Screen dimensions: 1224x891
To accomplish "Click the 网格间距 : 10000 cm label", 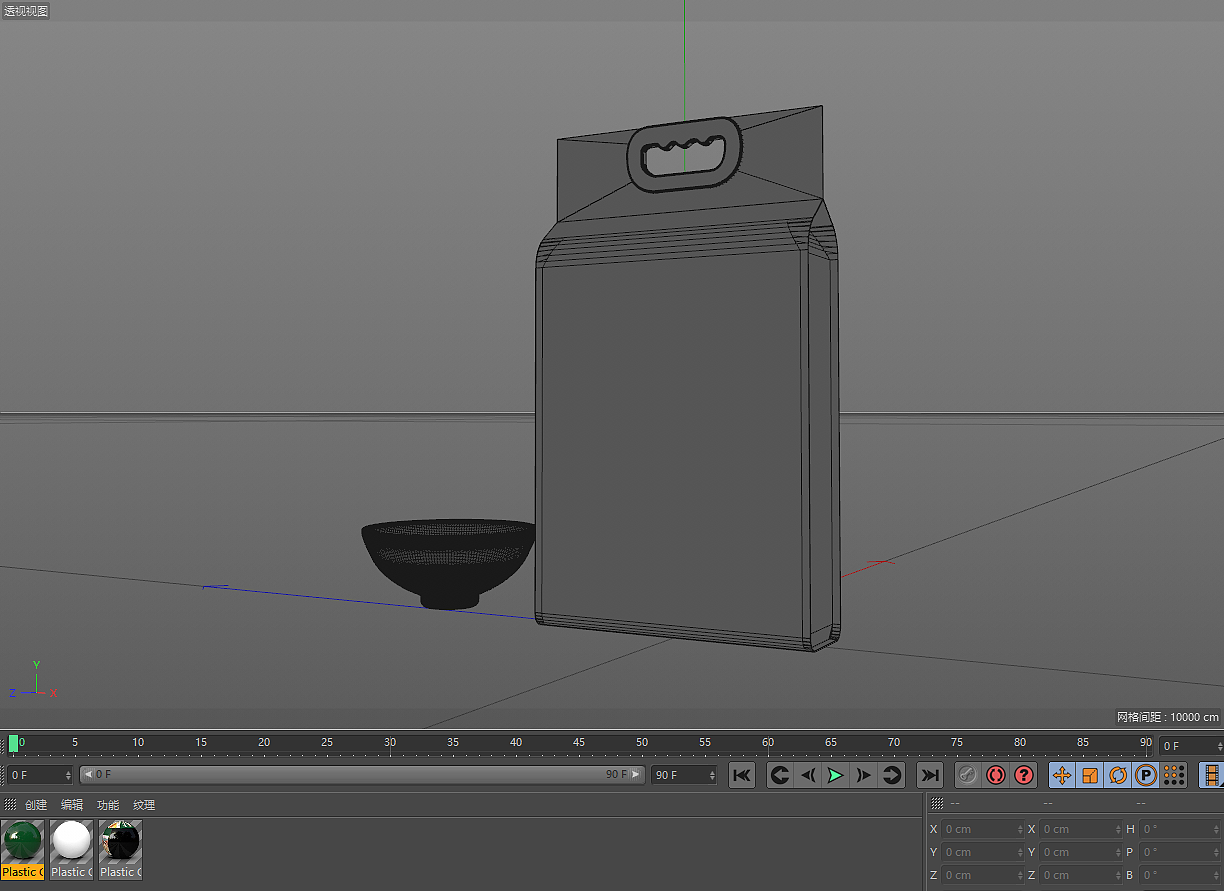I will [x=1168, y=717].
